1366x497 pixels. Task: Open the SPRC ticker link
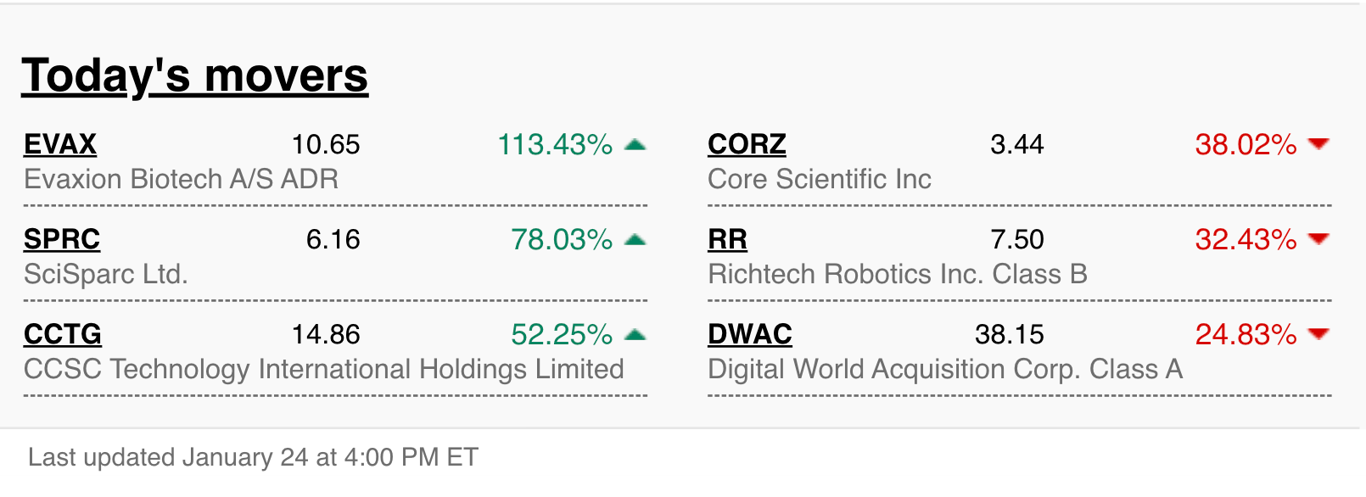click(x=62, y=240)
